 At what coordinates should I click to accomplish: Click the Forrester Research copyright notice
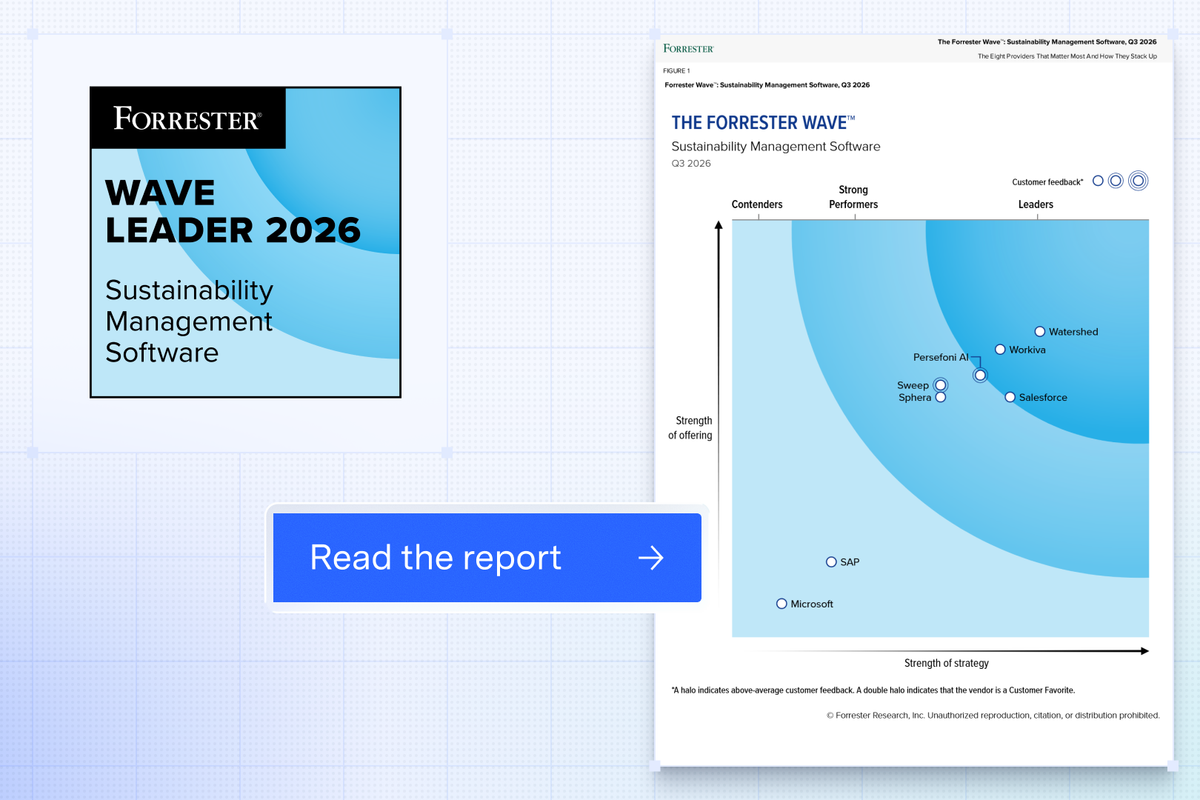(x=993, y=715)
